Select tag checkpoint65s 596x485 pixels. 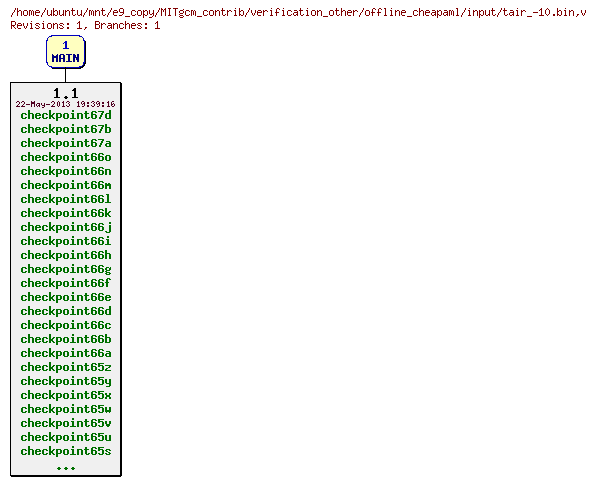[x=66, y=452]
